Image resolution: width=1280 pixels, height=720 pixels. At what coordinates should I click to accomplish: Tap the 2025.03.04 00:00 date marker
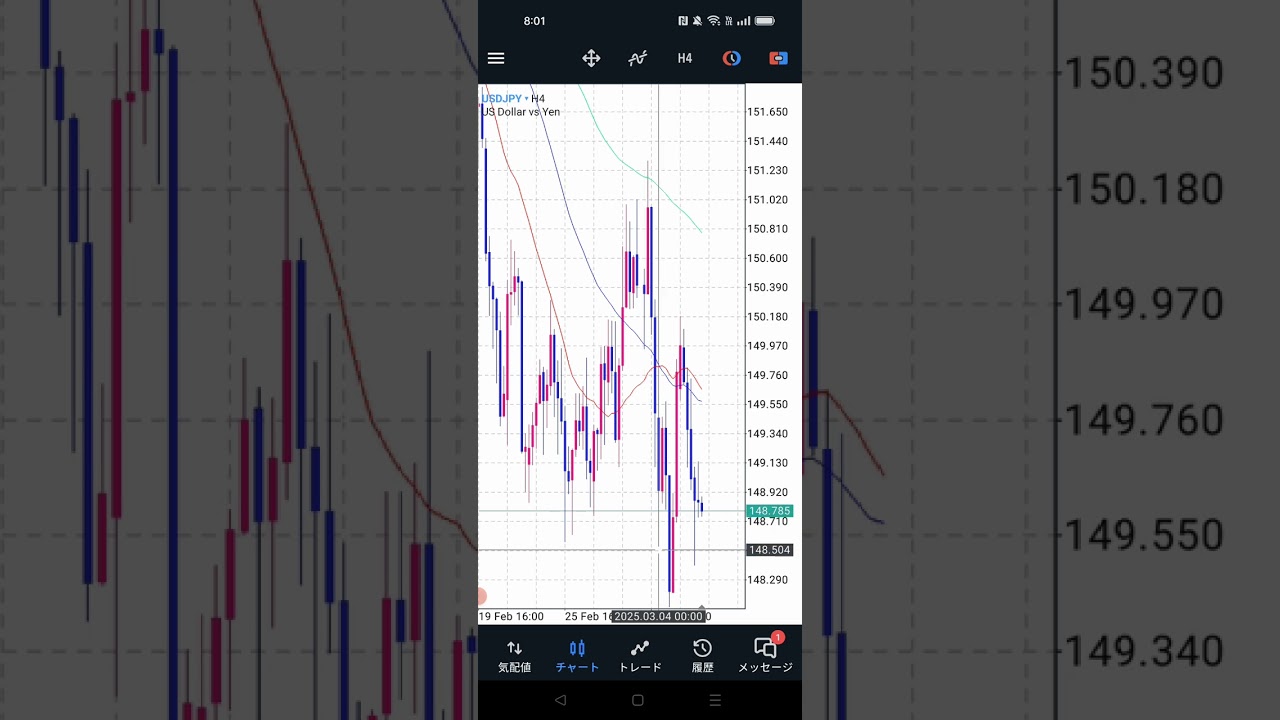pos(658,617)
